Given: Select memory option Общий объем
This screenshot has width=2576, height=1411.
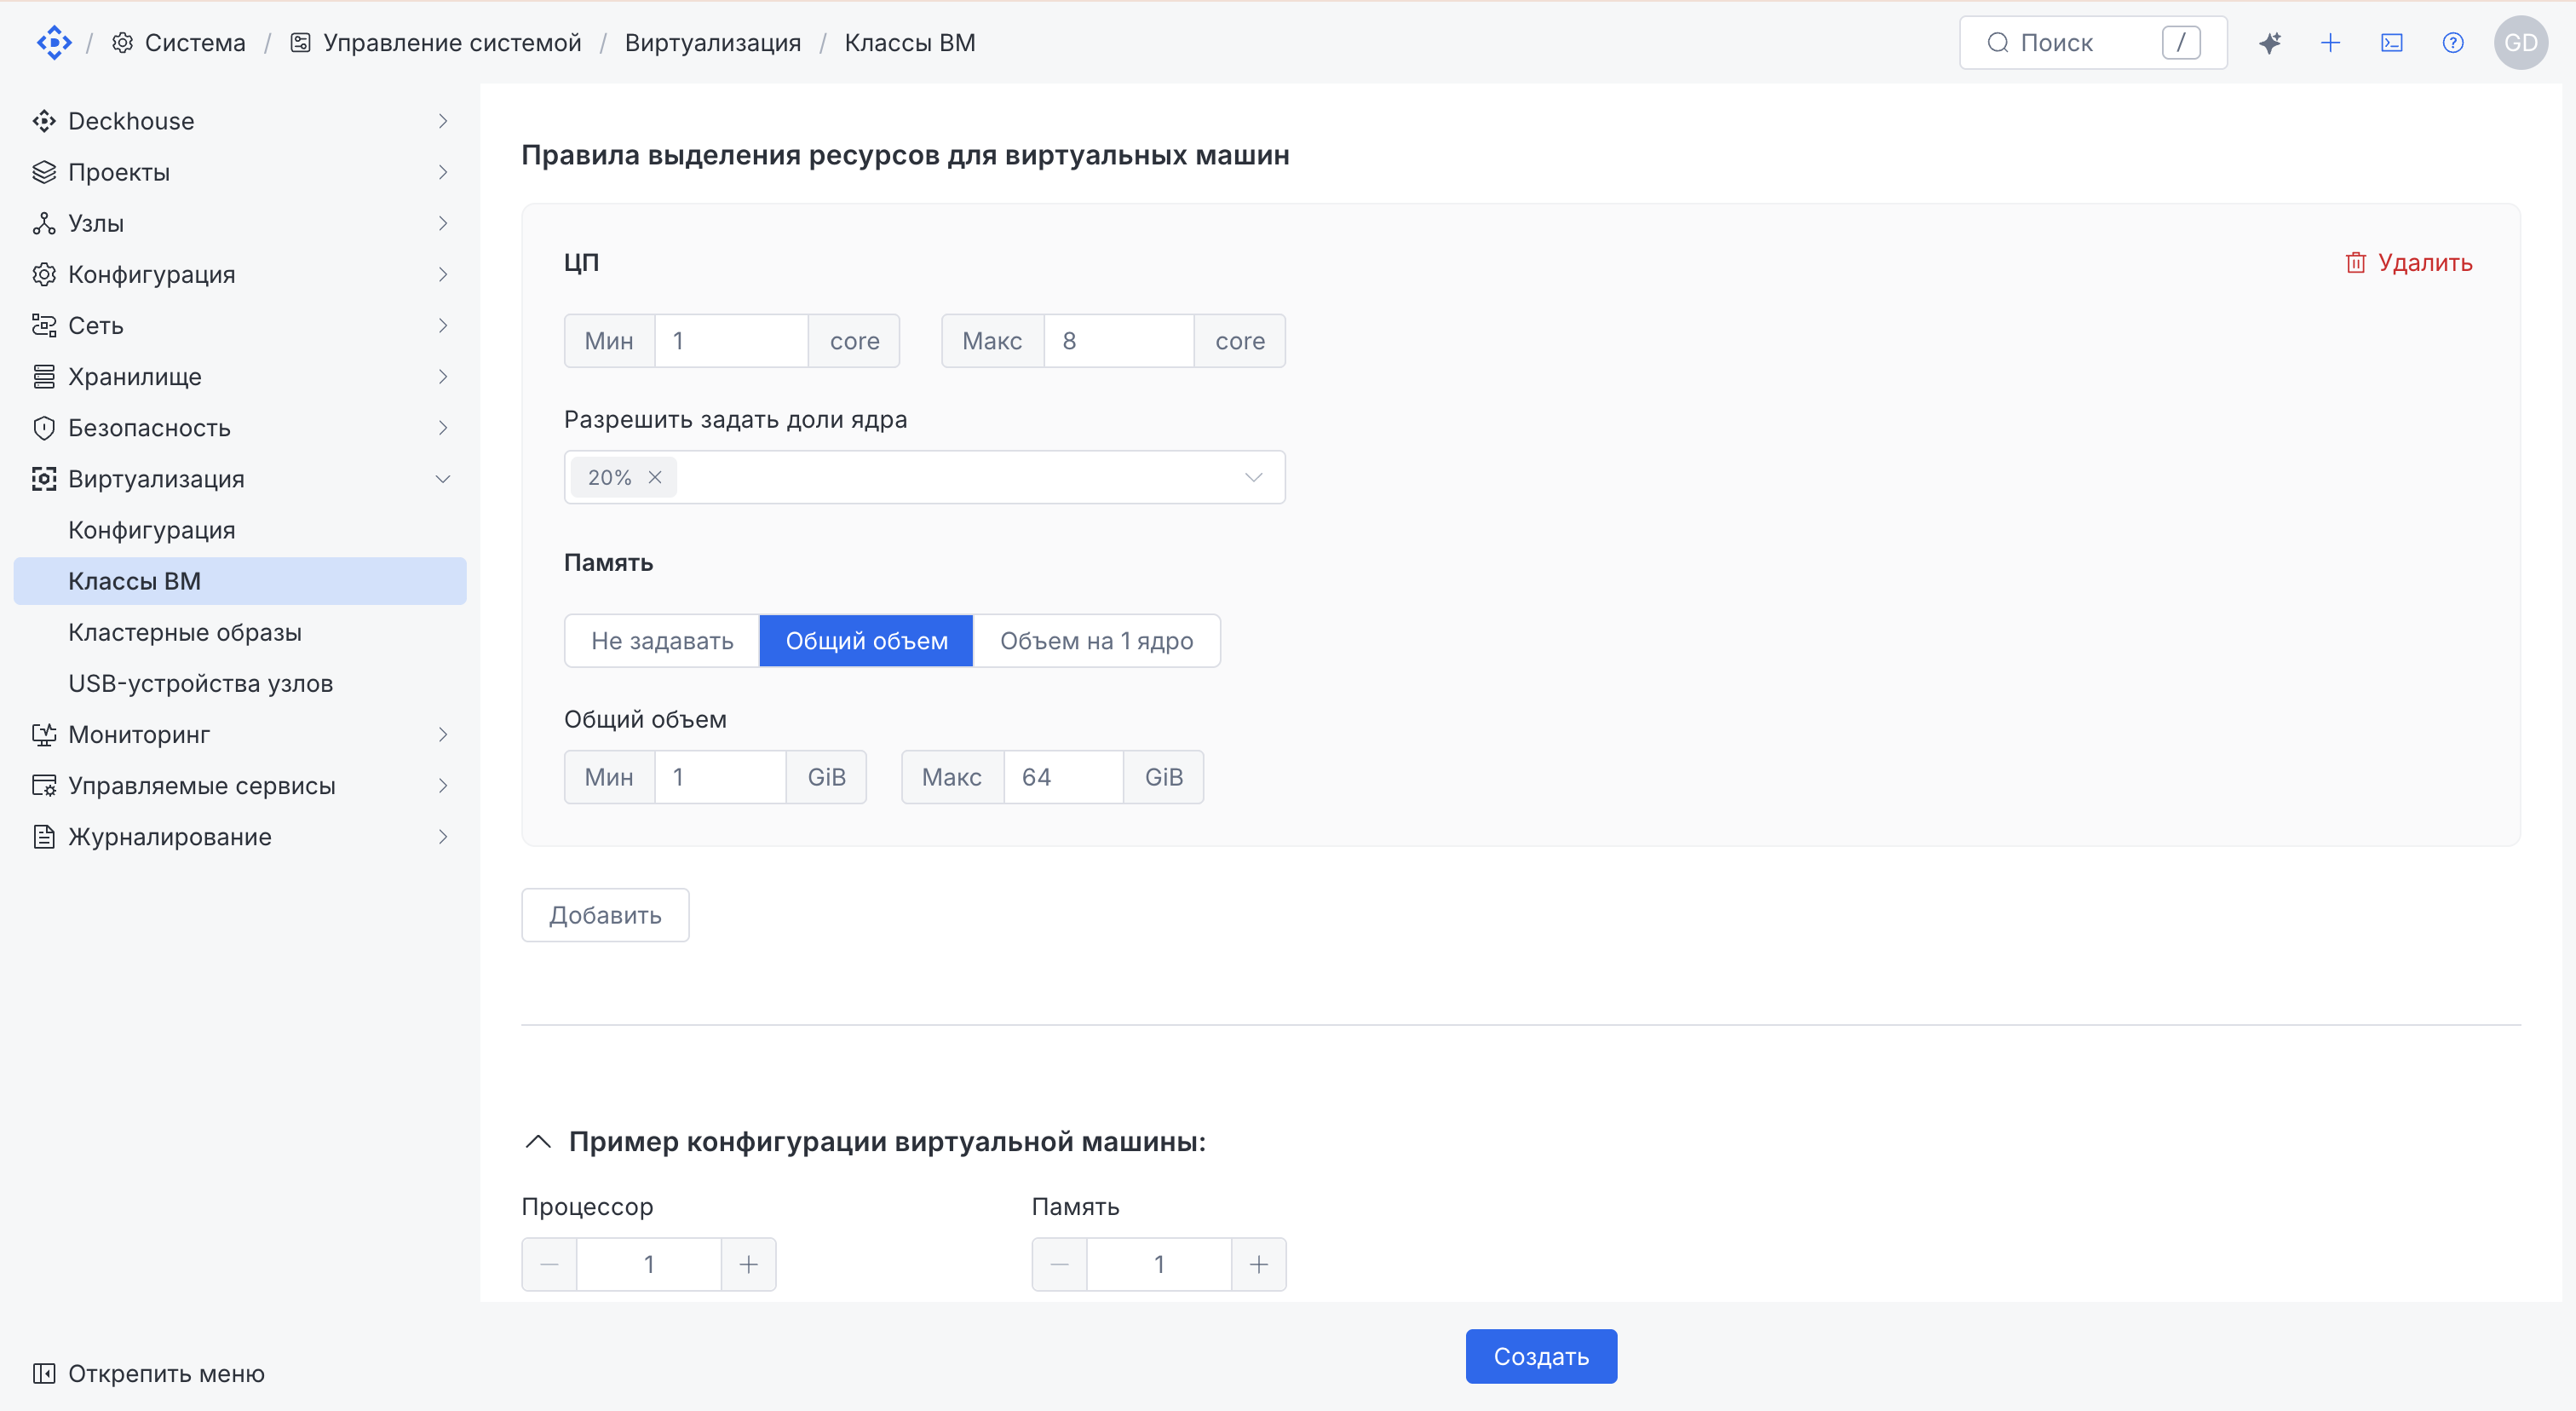Looking at the screenshot, I should click(x=867, y=641).
